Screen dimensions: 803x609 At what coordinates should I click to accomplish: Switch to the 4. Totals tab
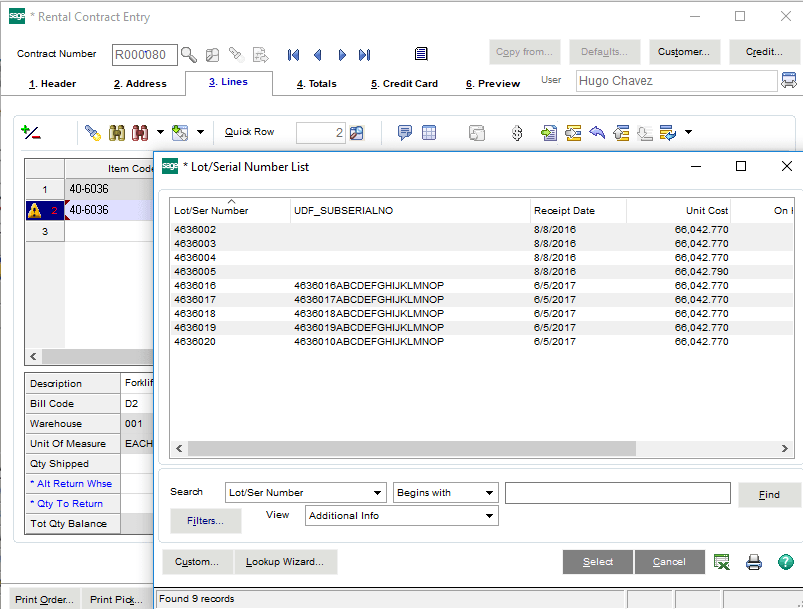(x=316, y=83)
